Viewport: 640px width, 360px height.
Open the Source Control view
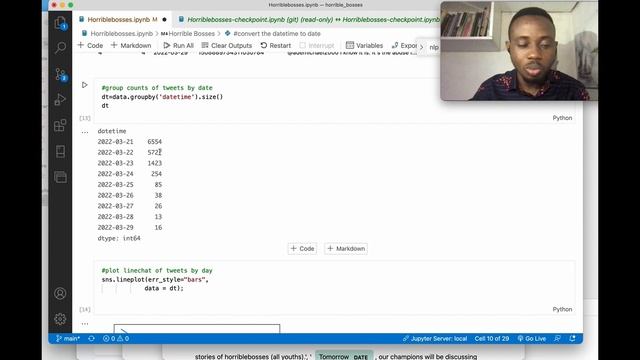[x=60, y=74]
